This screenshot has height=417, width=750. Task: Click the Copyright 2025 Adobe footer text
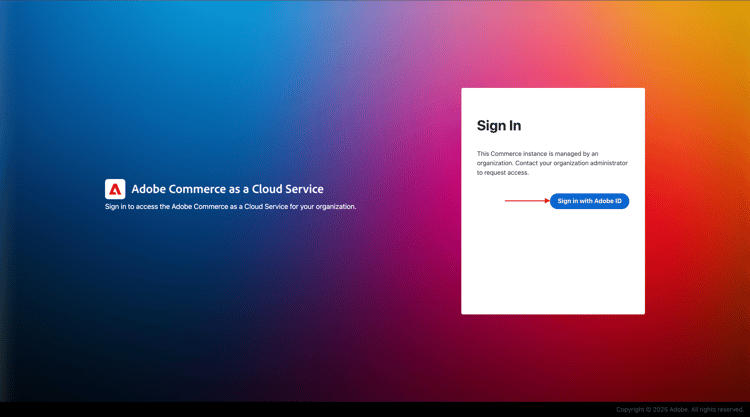(680, 409)
